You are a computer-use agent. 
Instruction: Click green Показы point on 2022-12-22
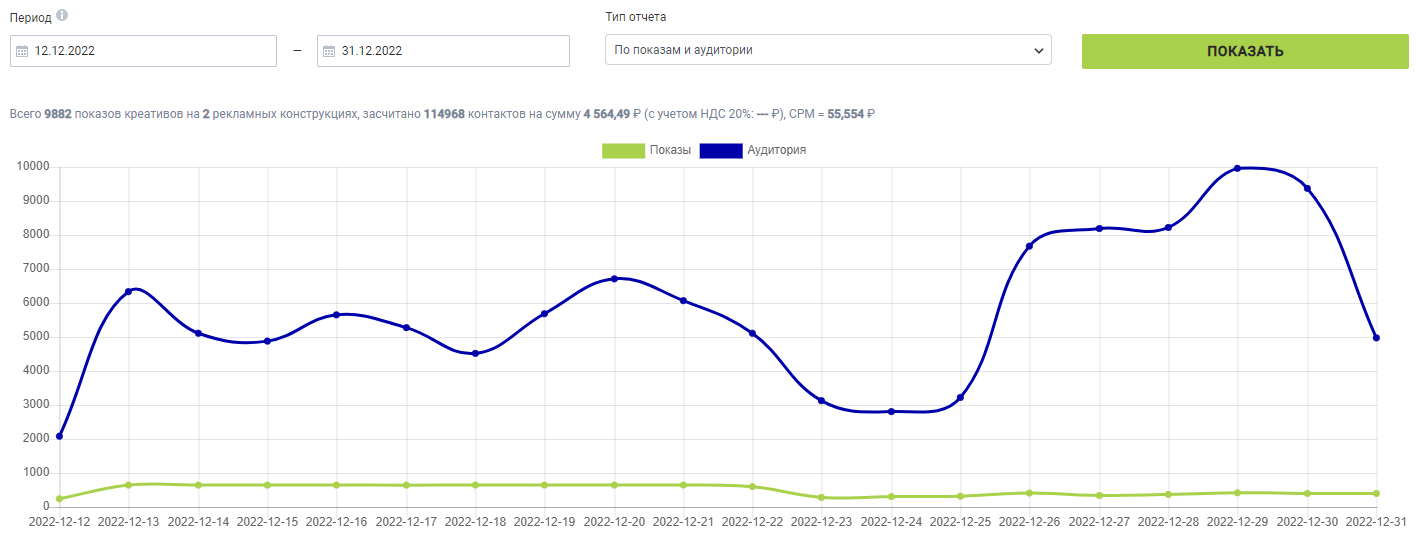[752, 486]
